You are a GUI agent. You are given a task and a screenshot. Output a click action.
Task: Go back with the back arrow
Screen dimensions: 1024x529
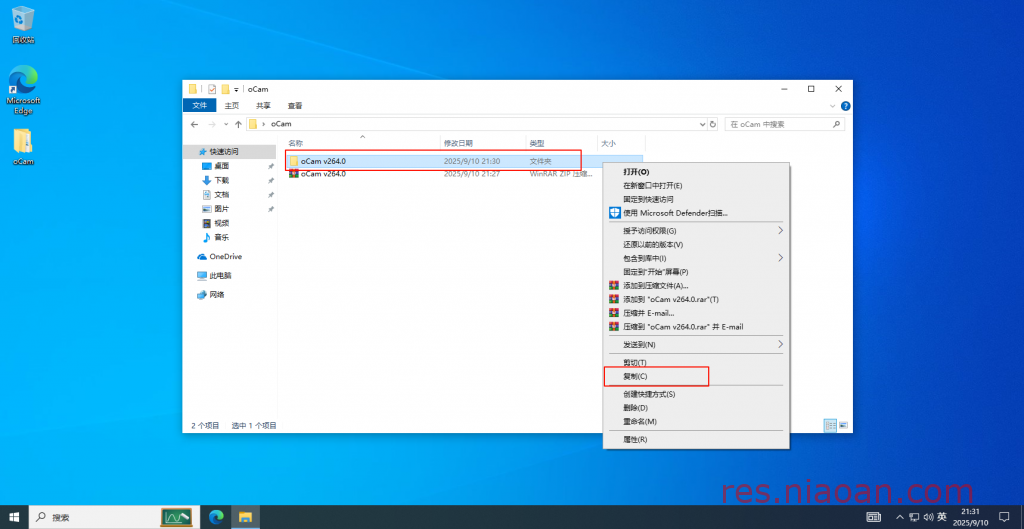(x=194, y=124)
